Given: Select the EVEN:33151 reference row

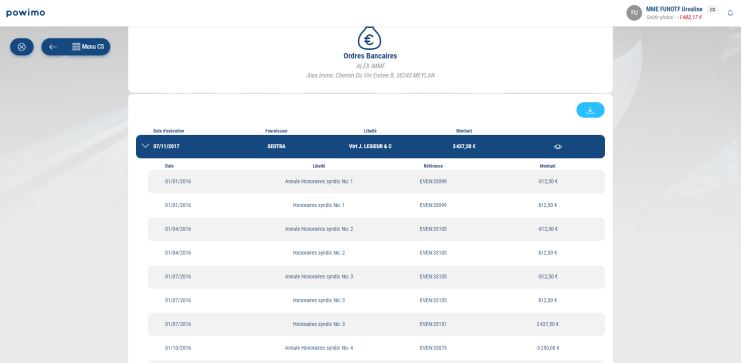Looking at the screenshot, I should click(x=376, y=324).
